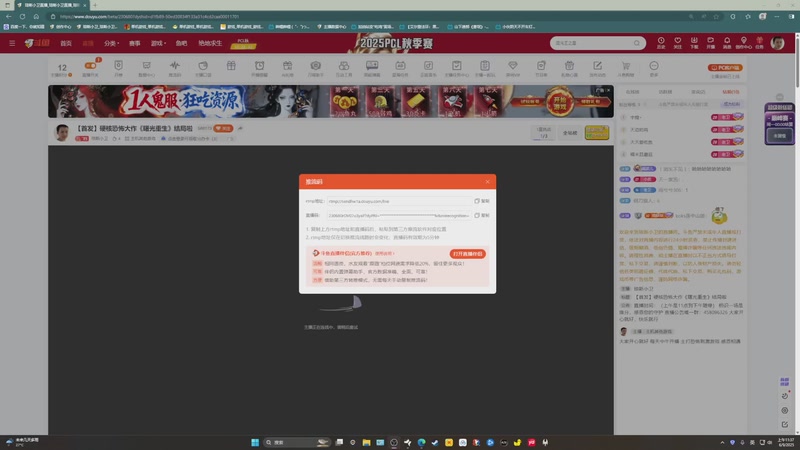Open the hamburger menu in Douyu header
800x450 pixels.
[12, 43]
